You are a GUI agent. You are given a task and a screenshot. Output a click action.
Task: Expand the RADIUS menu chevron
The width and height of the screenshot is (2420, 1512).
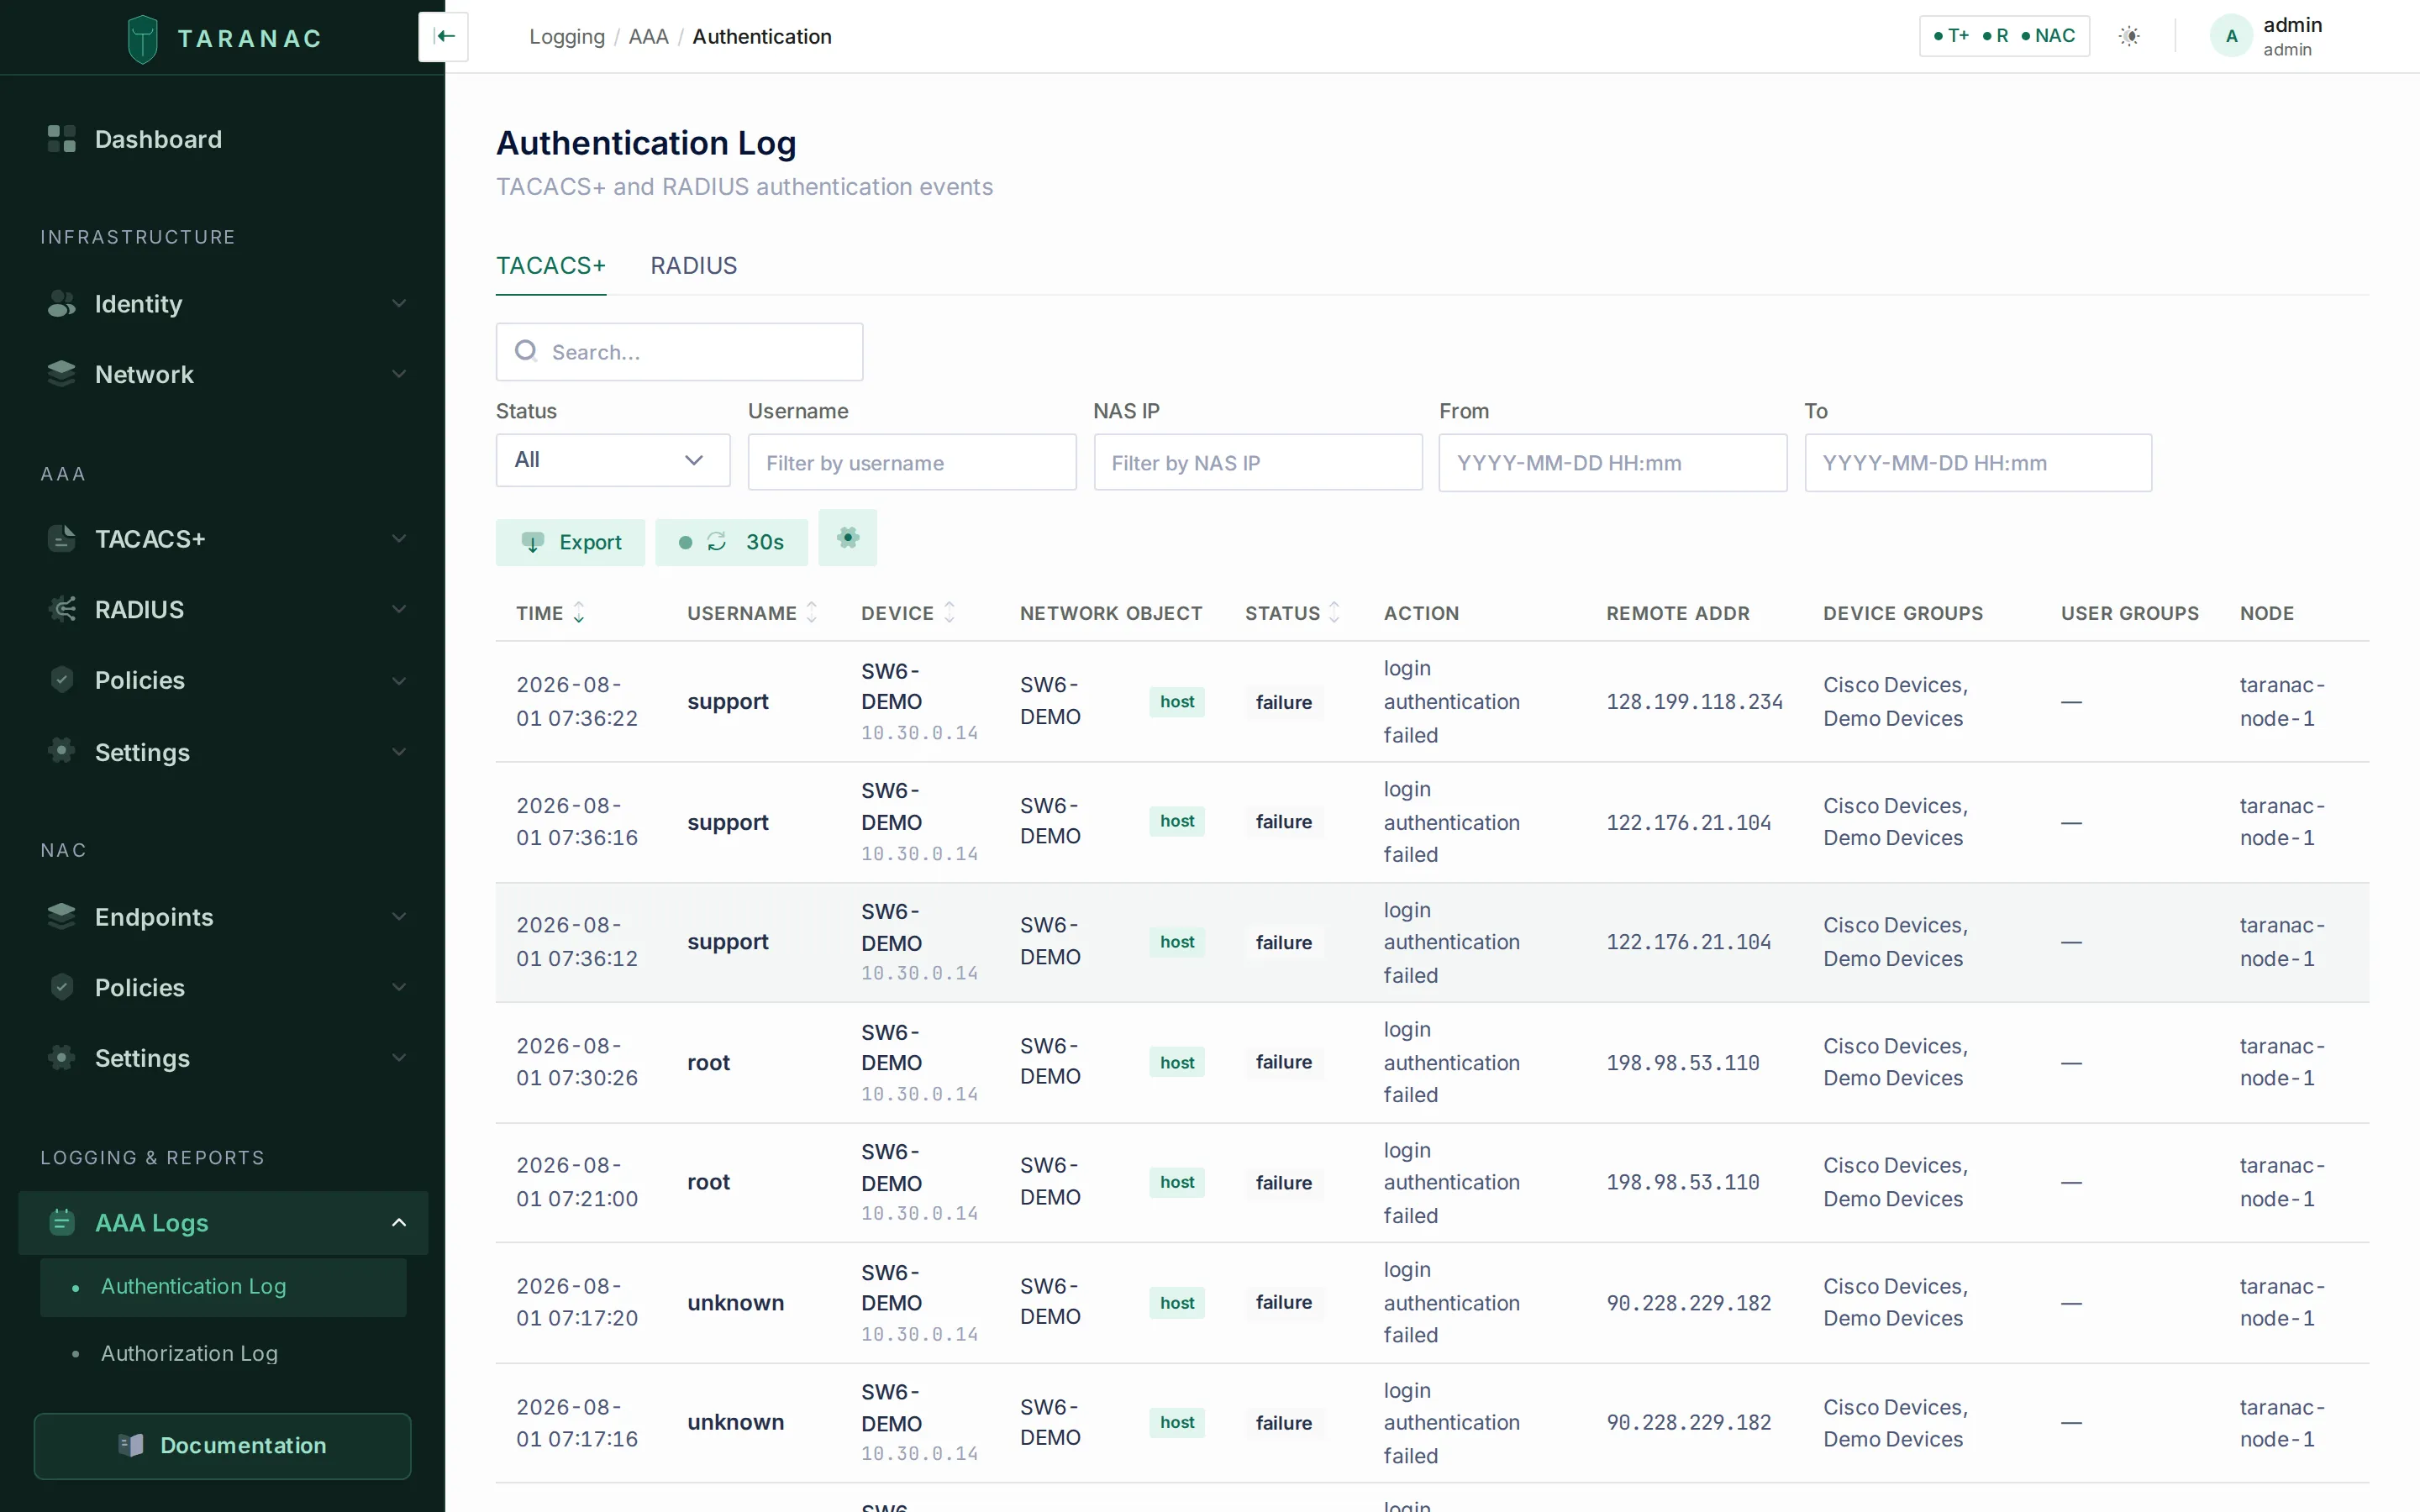point(399,609)
